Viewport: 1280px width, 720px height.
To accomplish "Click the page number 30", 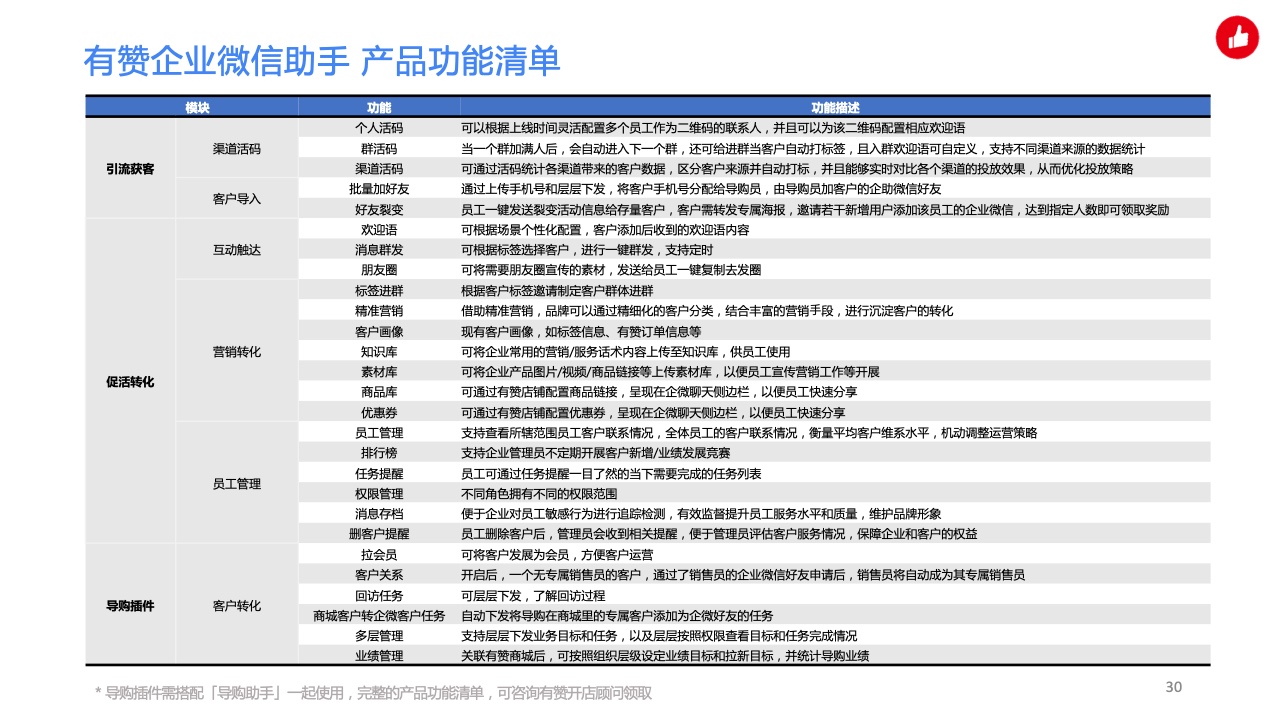I will click(1174, 687).
